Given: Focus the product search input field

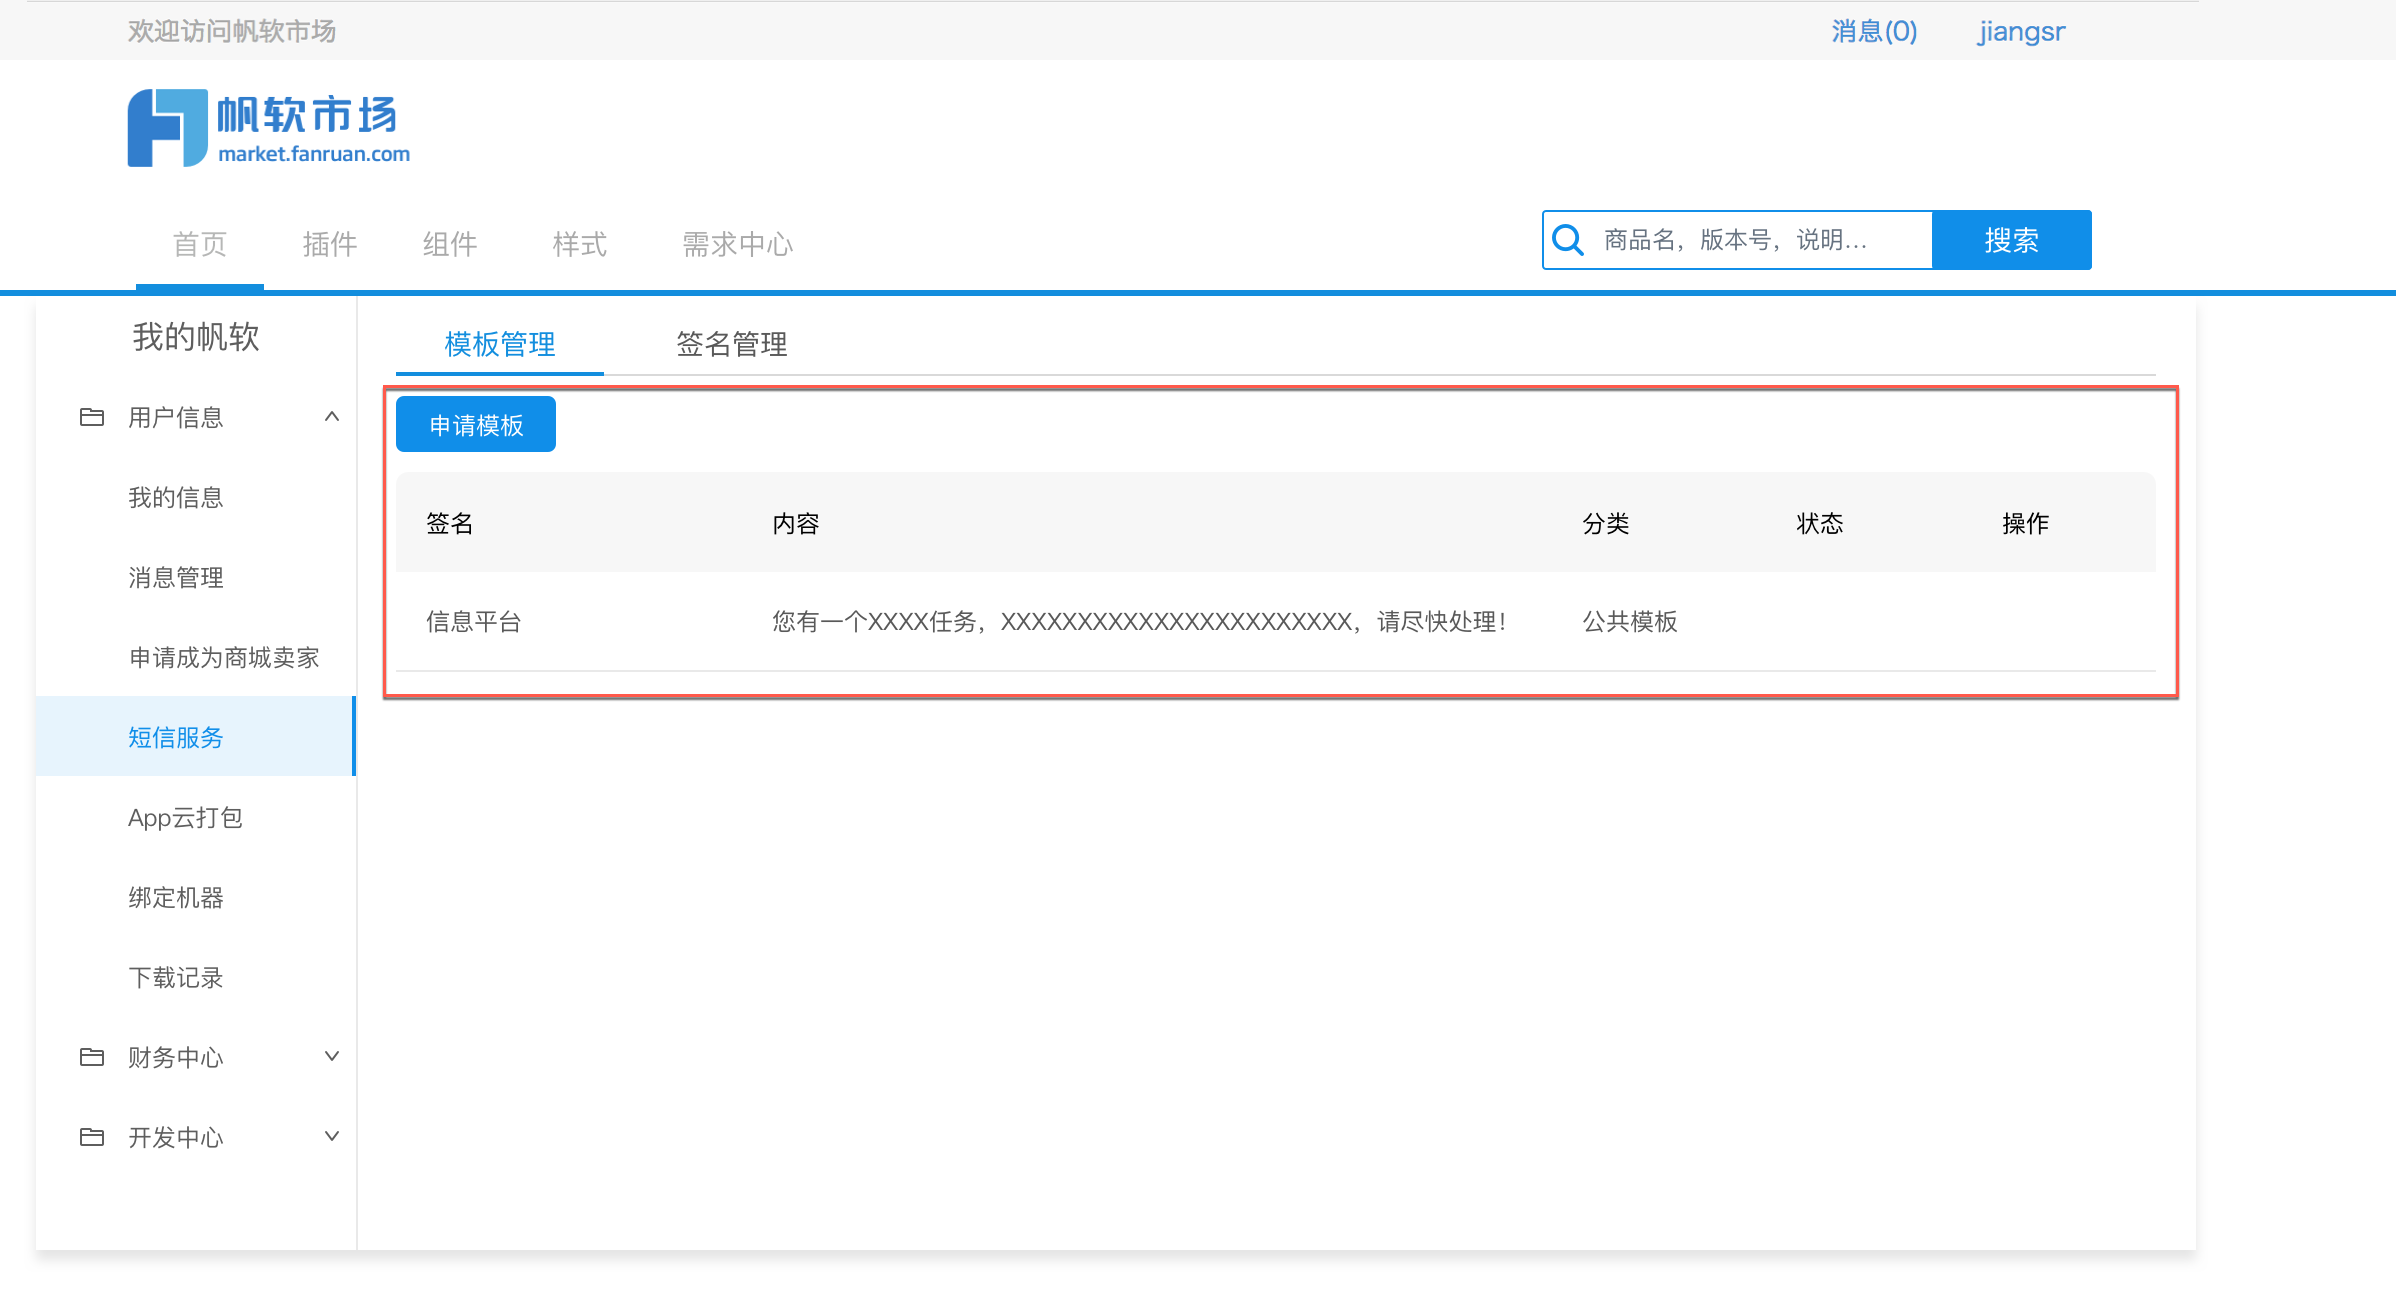Looking at the screenshot, I should click(1760, 240).
